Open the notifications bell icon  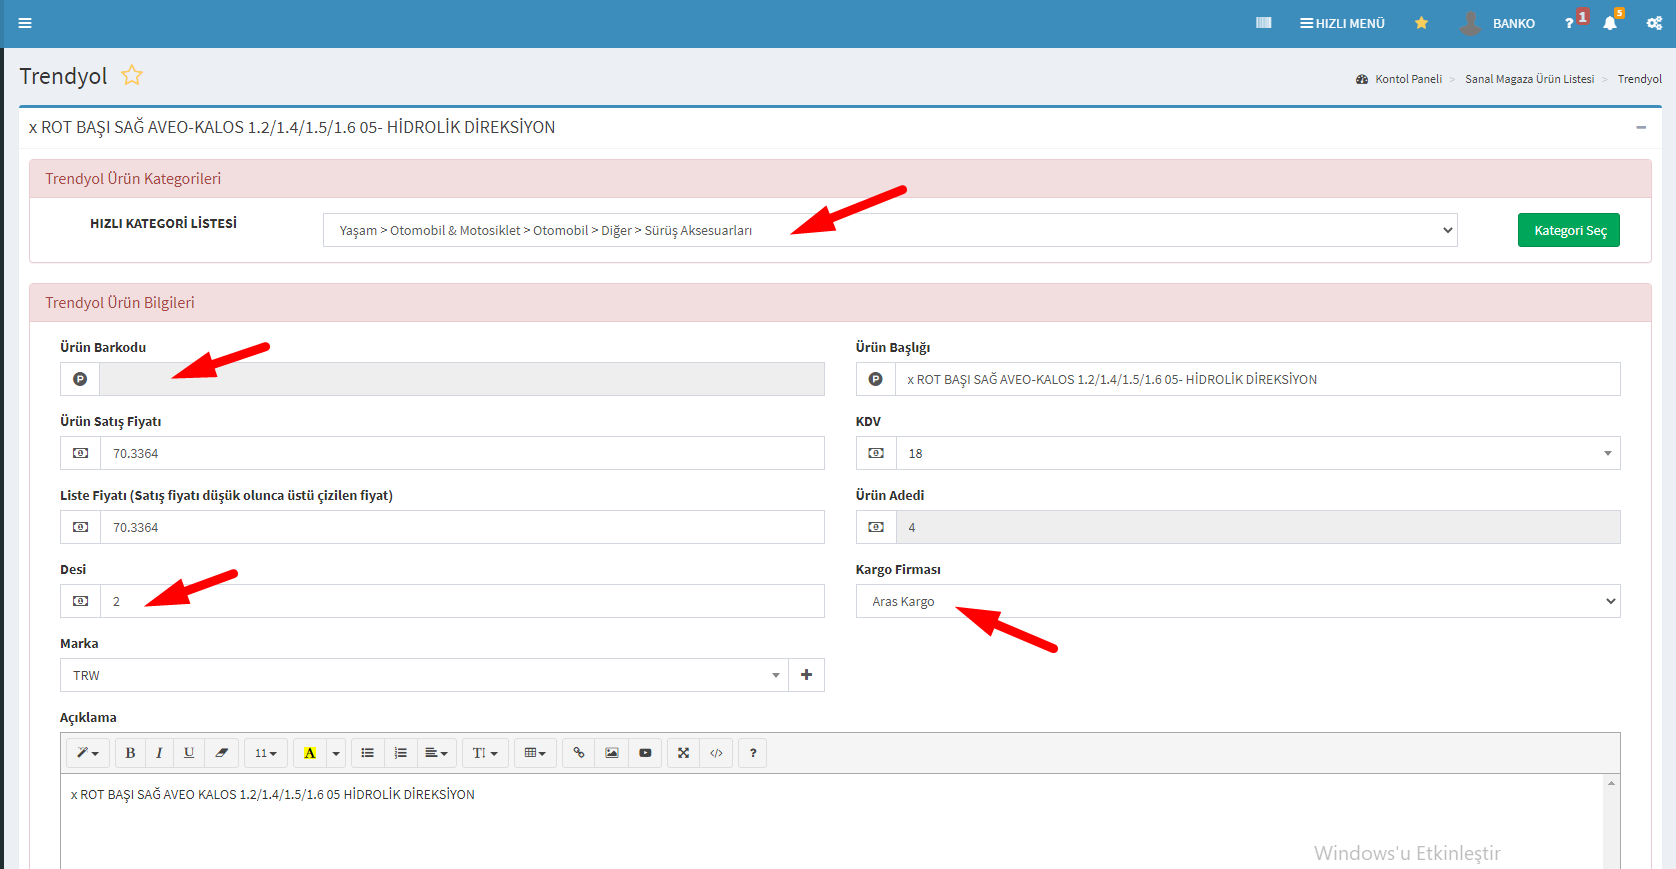point(1609,23)
